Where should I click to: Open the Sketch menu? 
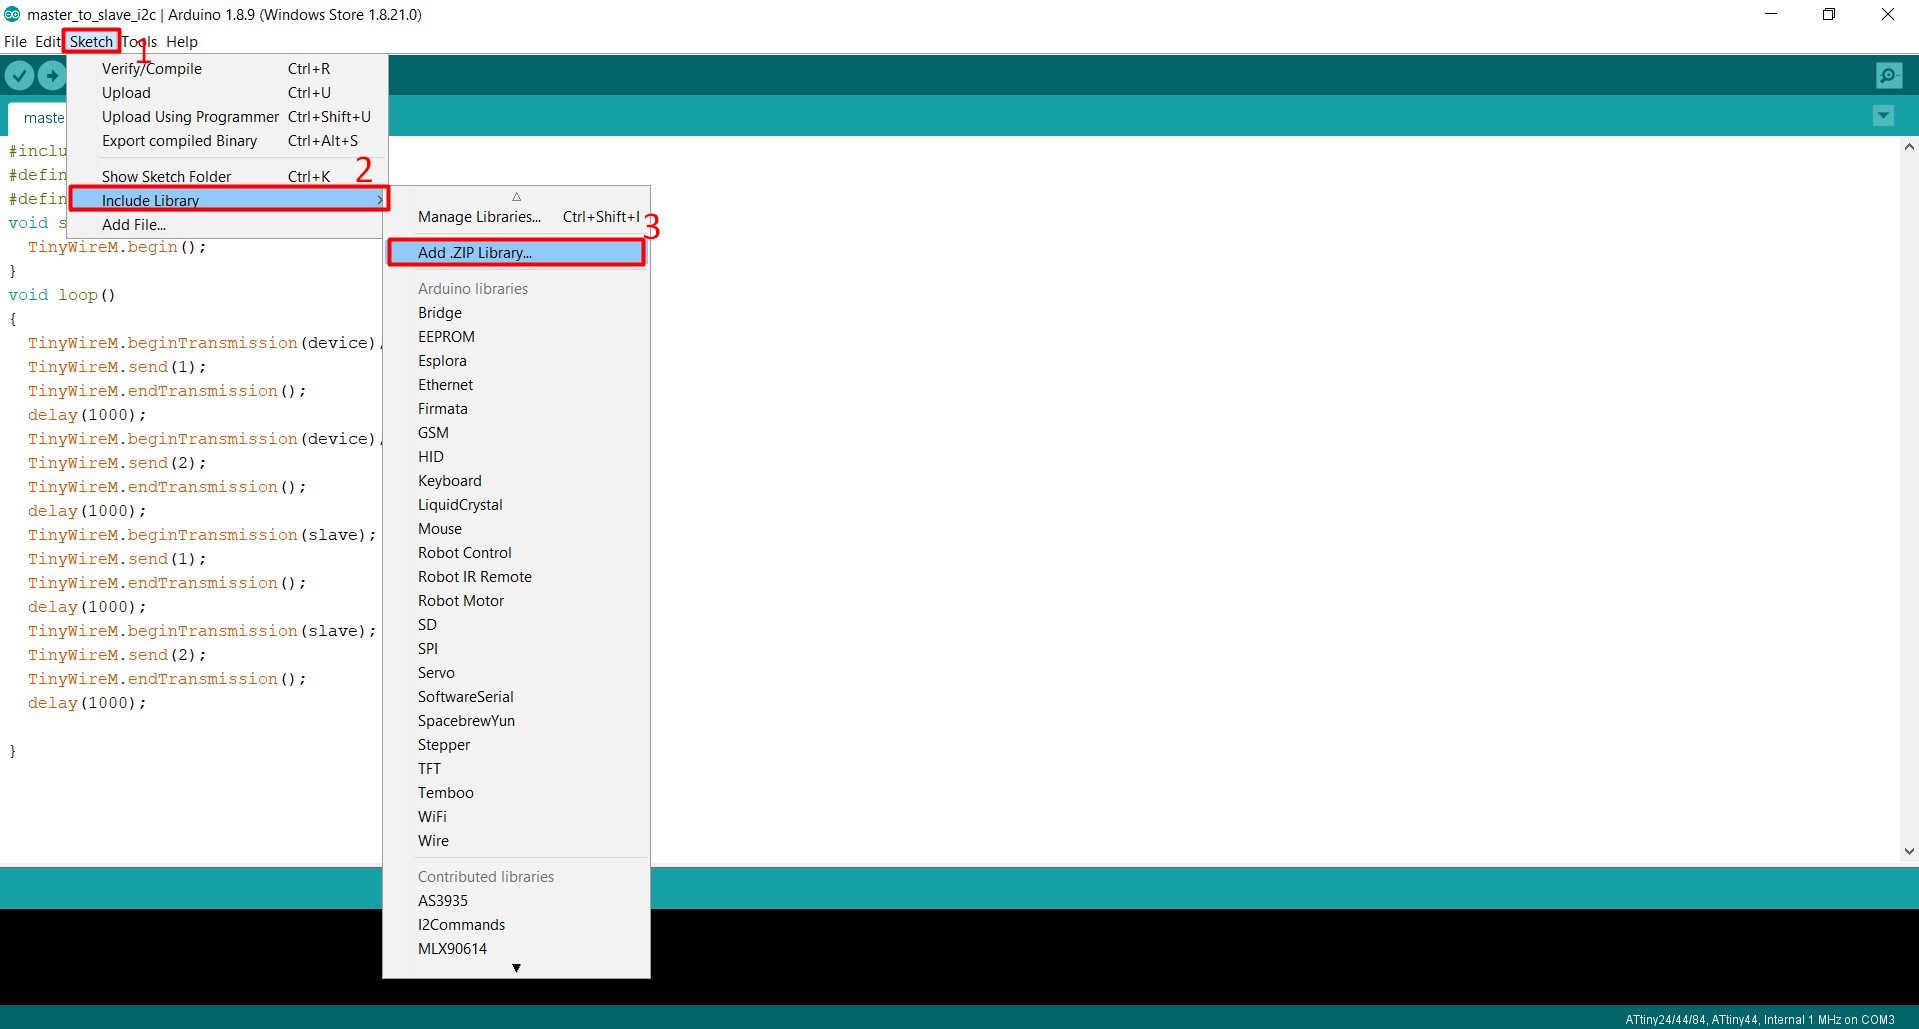[91, 42]
